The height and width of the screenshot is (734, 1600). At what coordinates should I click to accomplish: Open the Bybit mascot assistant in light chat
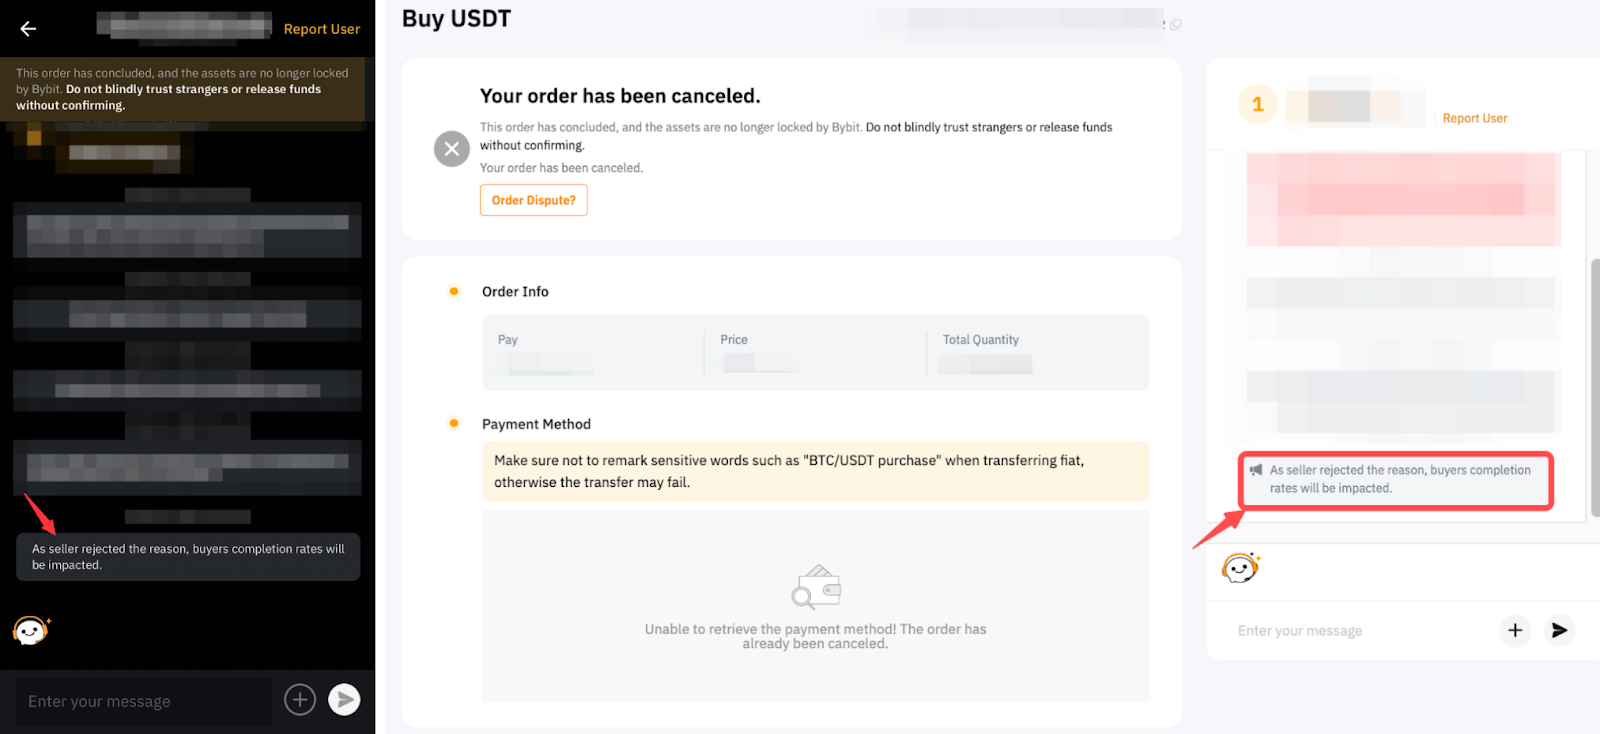point(1240,568)
